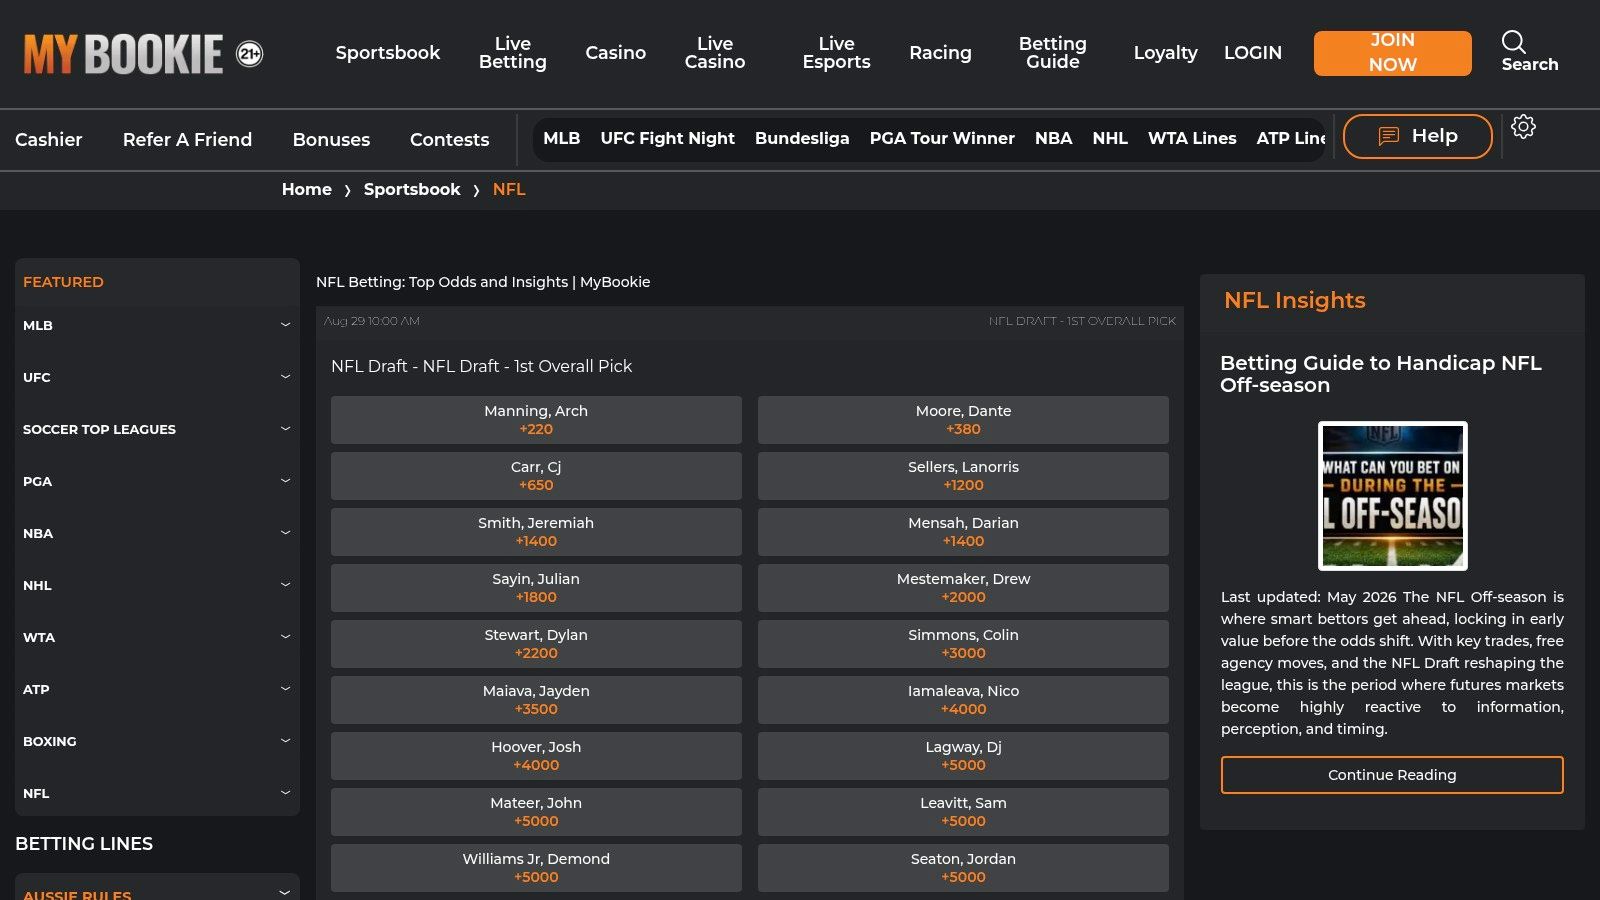
Task: Choose Williams Jr, Demond +5000
Action: pos(536,868)
